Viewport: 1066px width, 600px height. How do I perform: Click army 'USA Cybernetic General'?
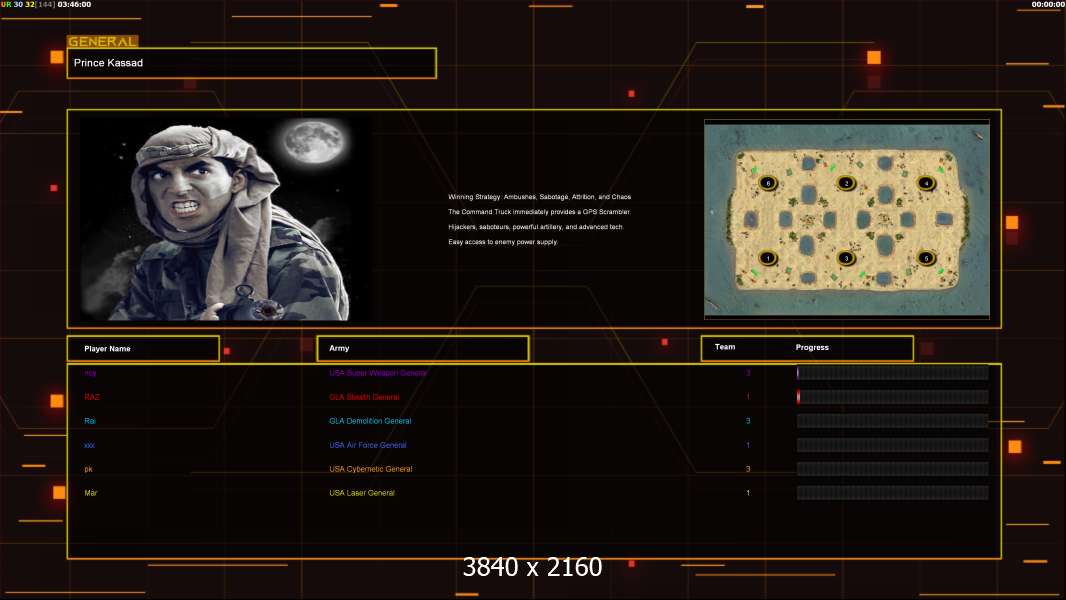371,469
